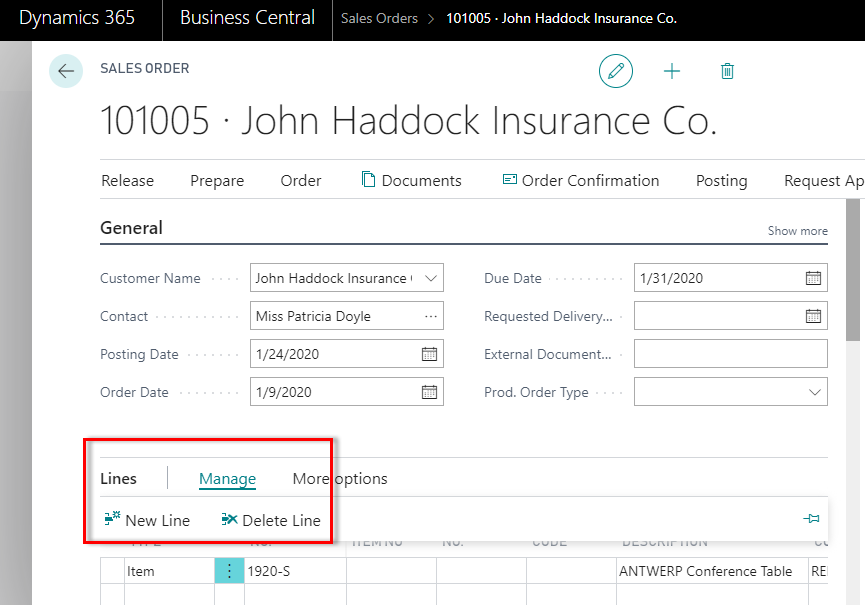Click Sales Orders breadcrumb link
865x605 pixels.
[x=379, y=19]
